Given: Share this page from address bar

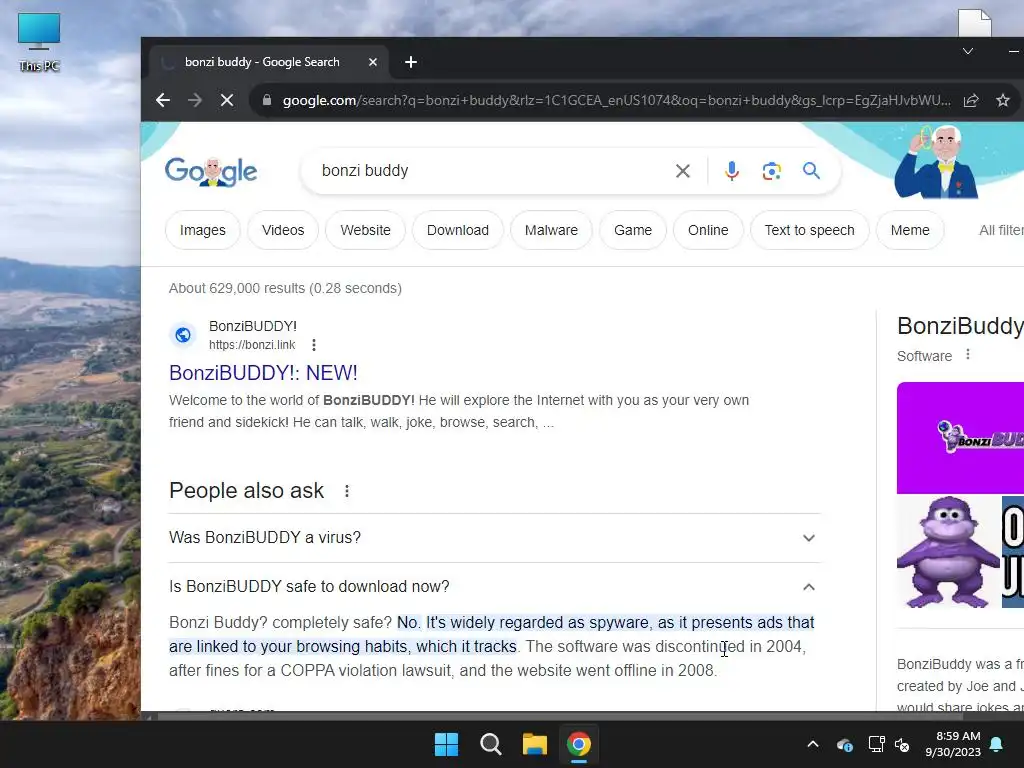Looking at the screenshot, I should click(x=970, y=100).
